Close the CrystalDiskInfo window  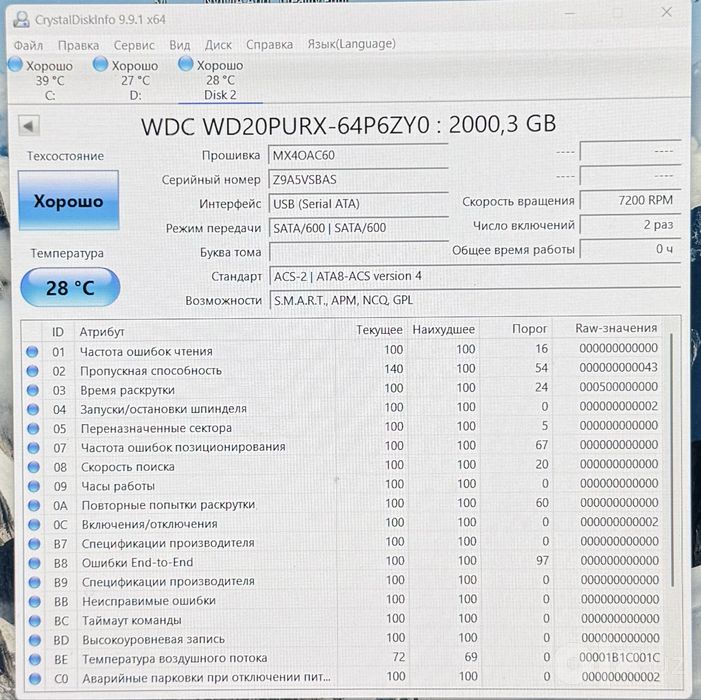[x=667, y=13]
